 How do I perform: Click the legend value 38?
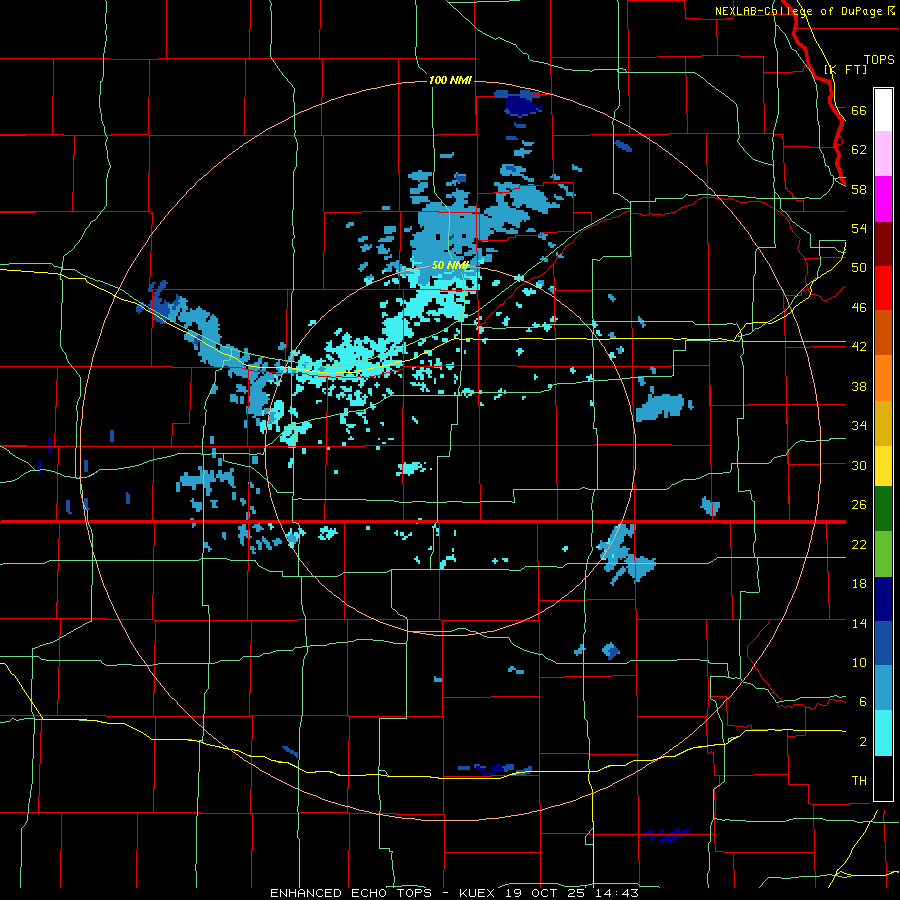(859, 386)
